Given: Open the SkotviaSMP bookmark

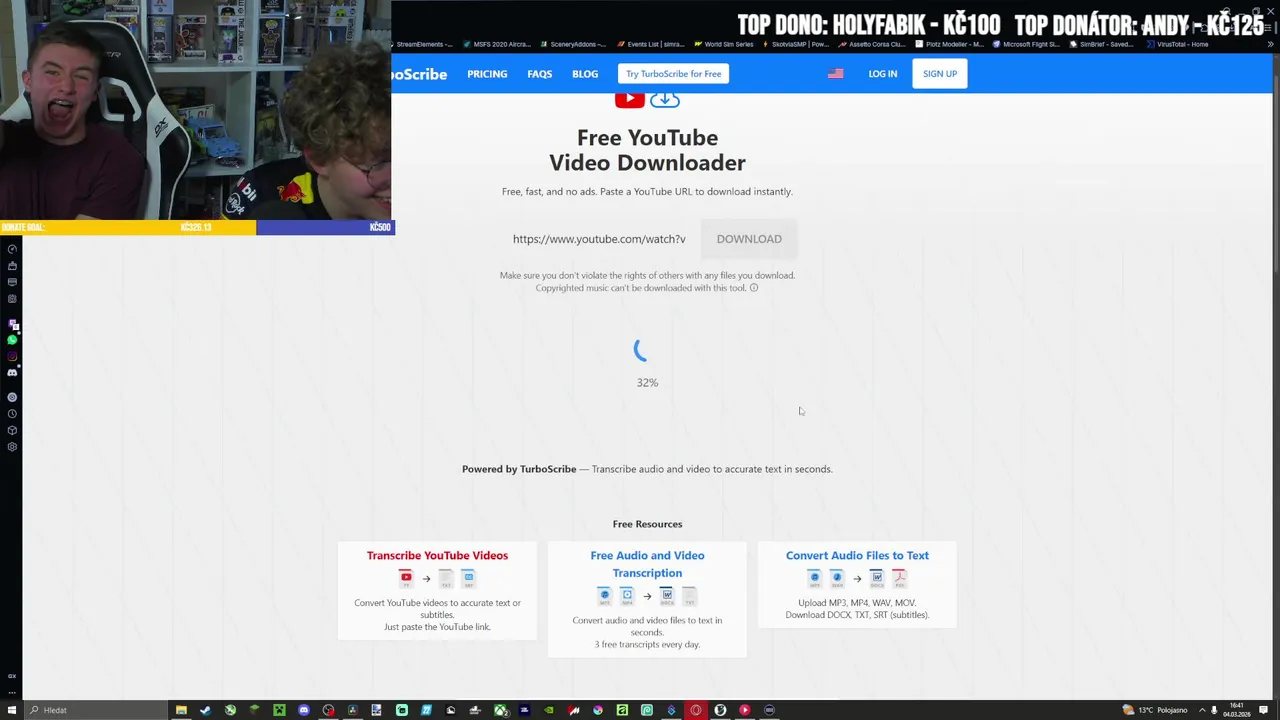Looking at the screenshot, I should [x=797, y=44].
